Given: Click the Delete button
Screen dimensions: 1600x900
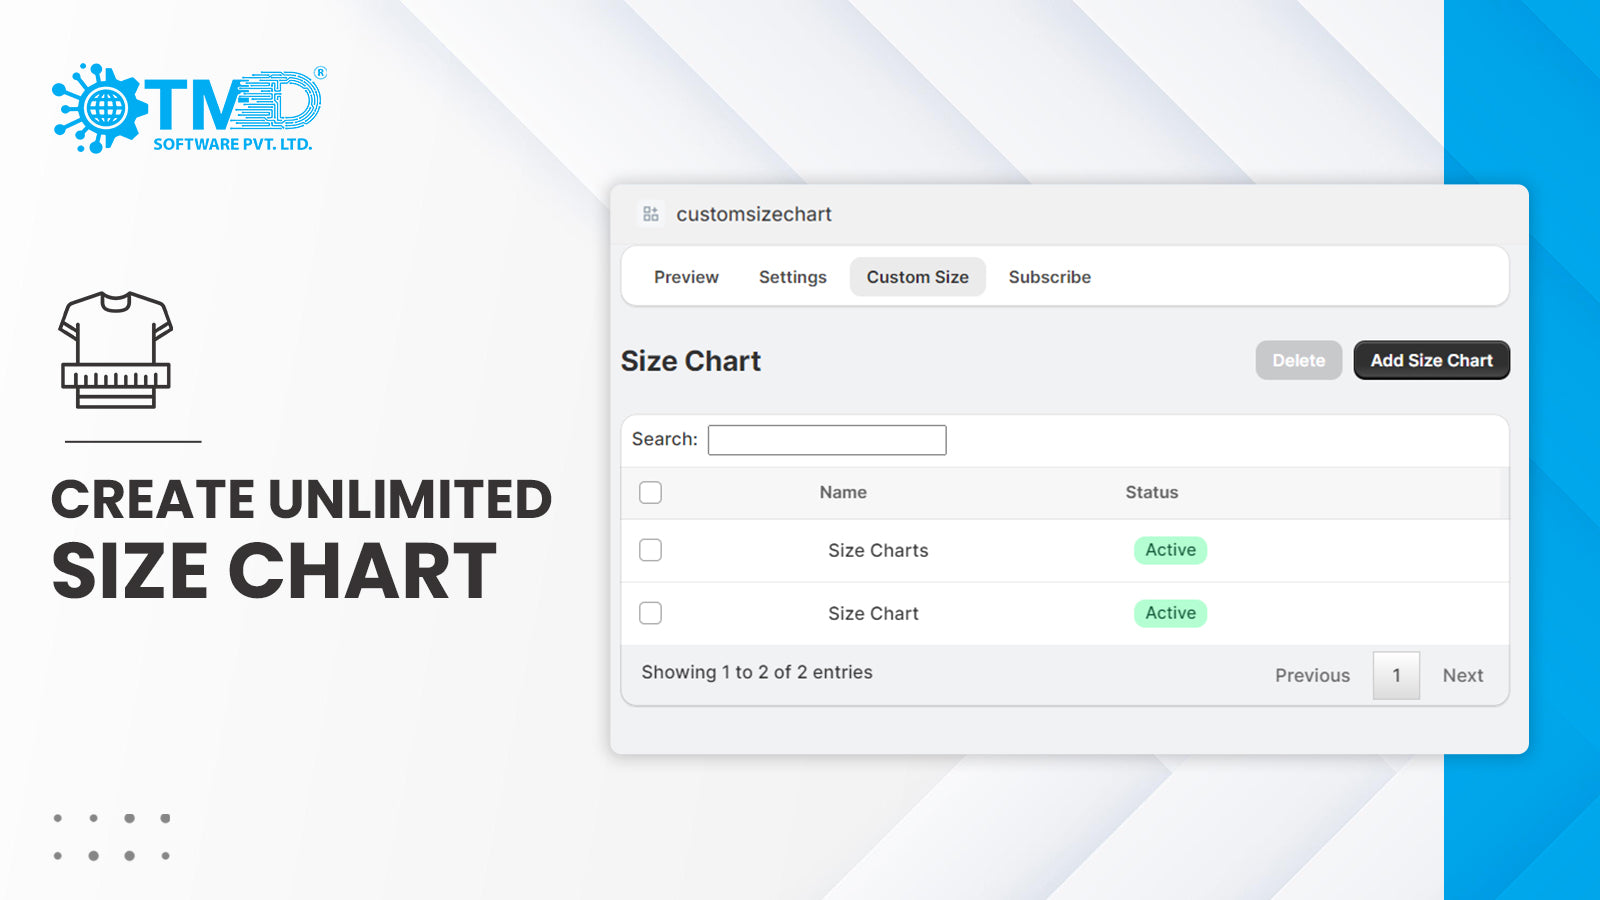Looking at the screenshot, I should (1298, 360).
